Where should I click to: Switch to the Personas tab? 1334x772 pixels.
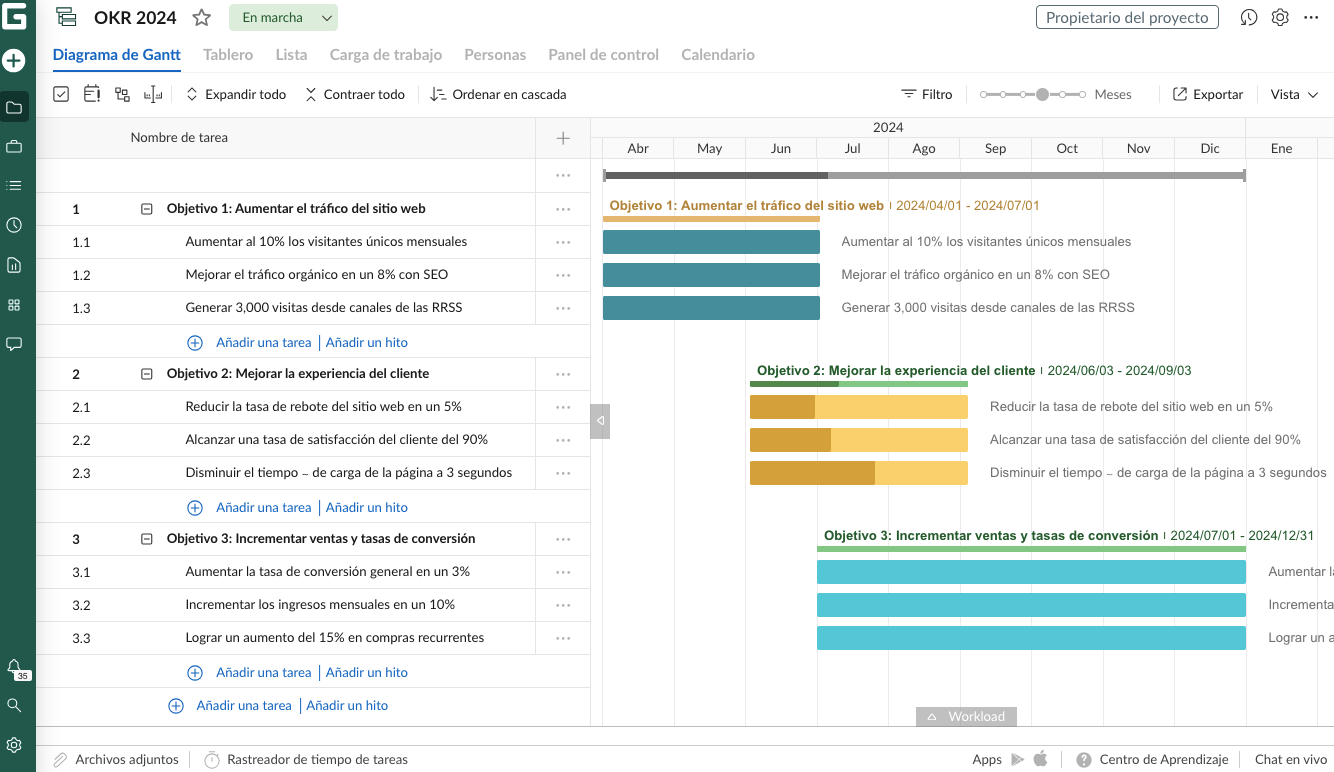coord(495,55)
